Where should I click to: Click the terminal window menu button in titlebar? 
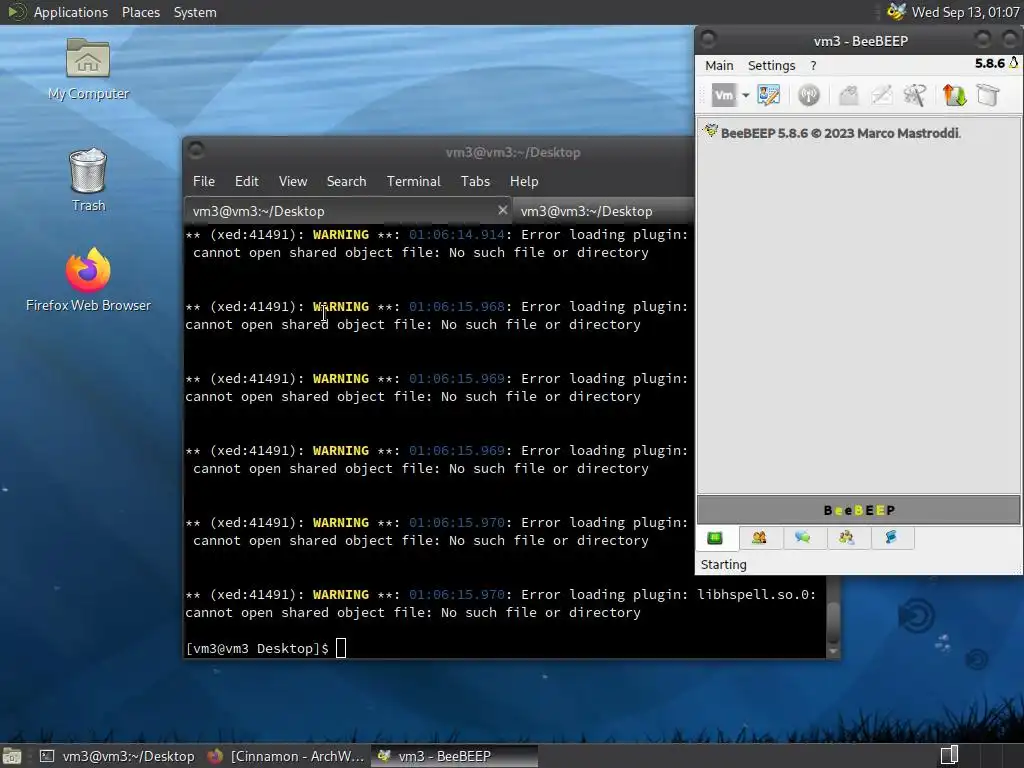pos(196,151)
